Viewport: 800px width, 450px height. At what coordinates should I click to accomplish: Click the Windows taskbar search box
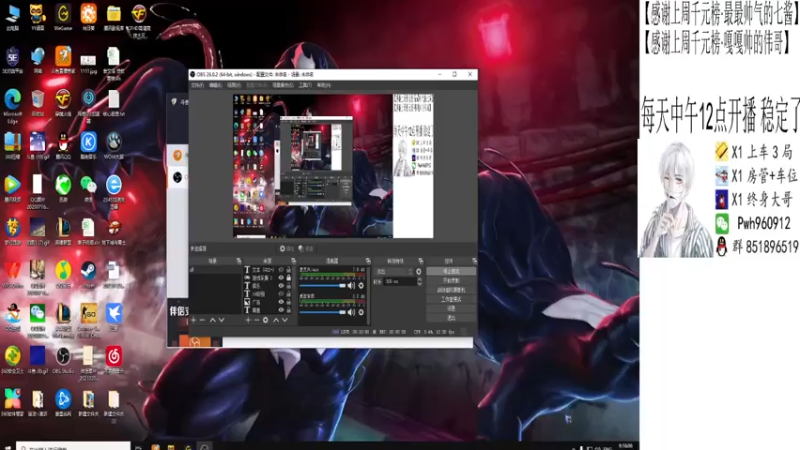pyautogui.click(x=73, y=446)
